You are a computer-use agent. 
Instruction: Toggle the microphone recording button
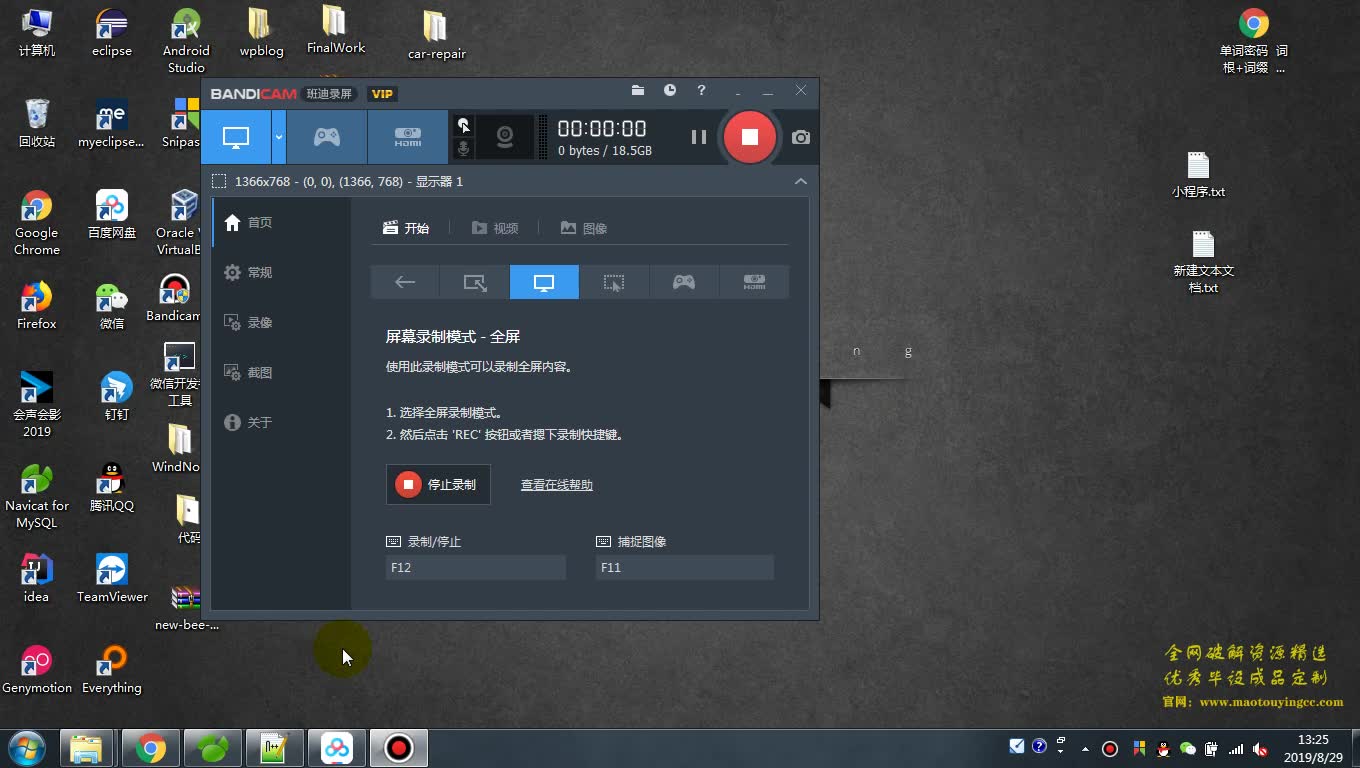pyautogui.click(x=463, y=149)
